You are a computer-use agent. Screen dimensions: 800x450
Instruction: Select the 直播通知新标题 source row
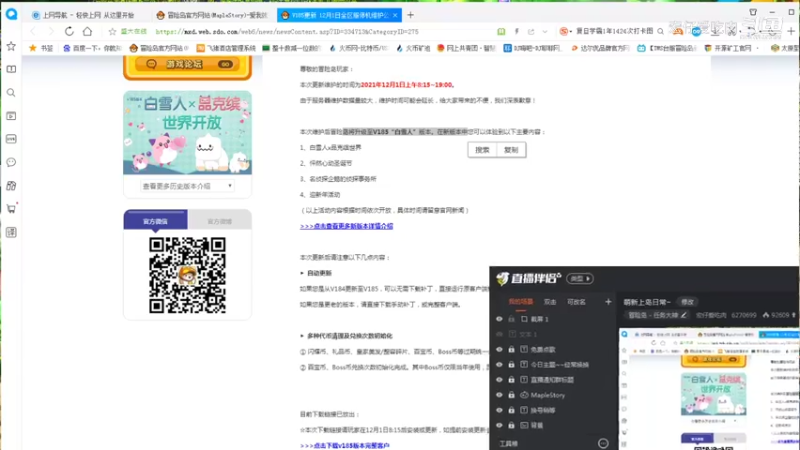pyautogui.click(x=553, y=380)
